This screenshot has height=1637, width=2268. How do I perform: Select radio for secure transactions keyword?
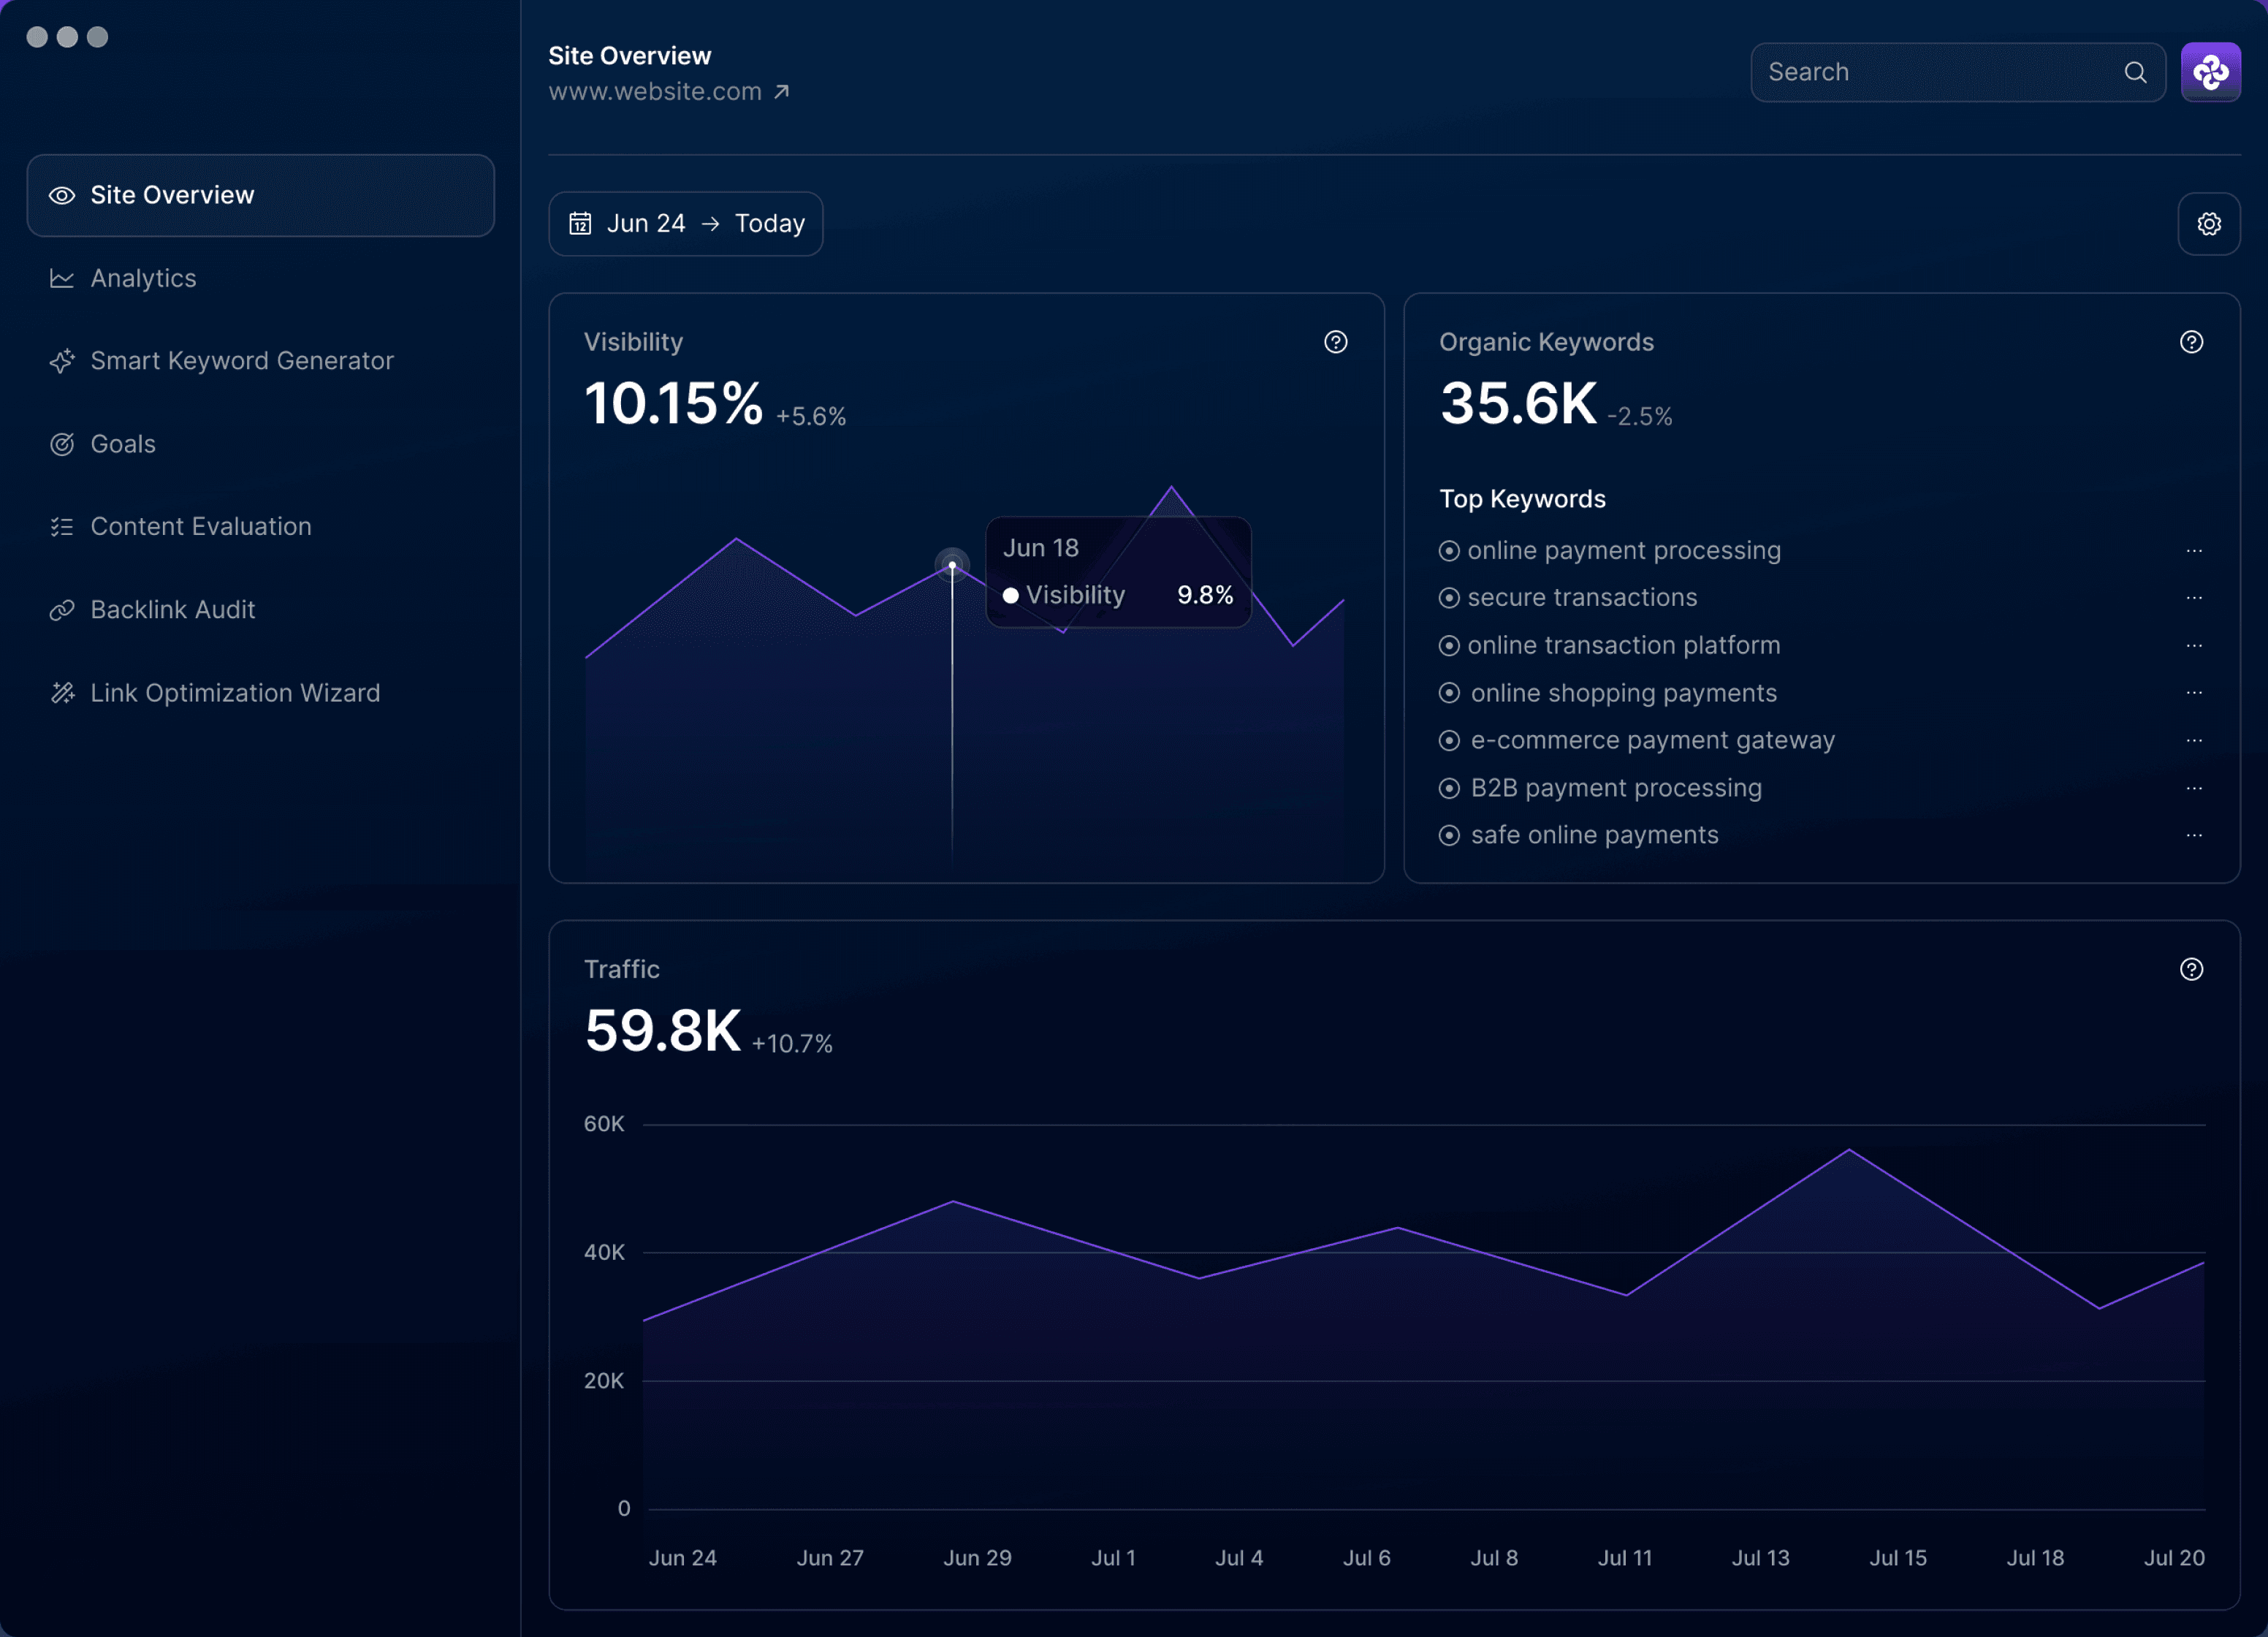coord(1448,598)
